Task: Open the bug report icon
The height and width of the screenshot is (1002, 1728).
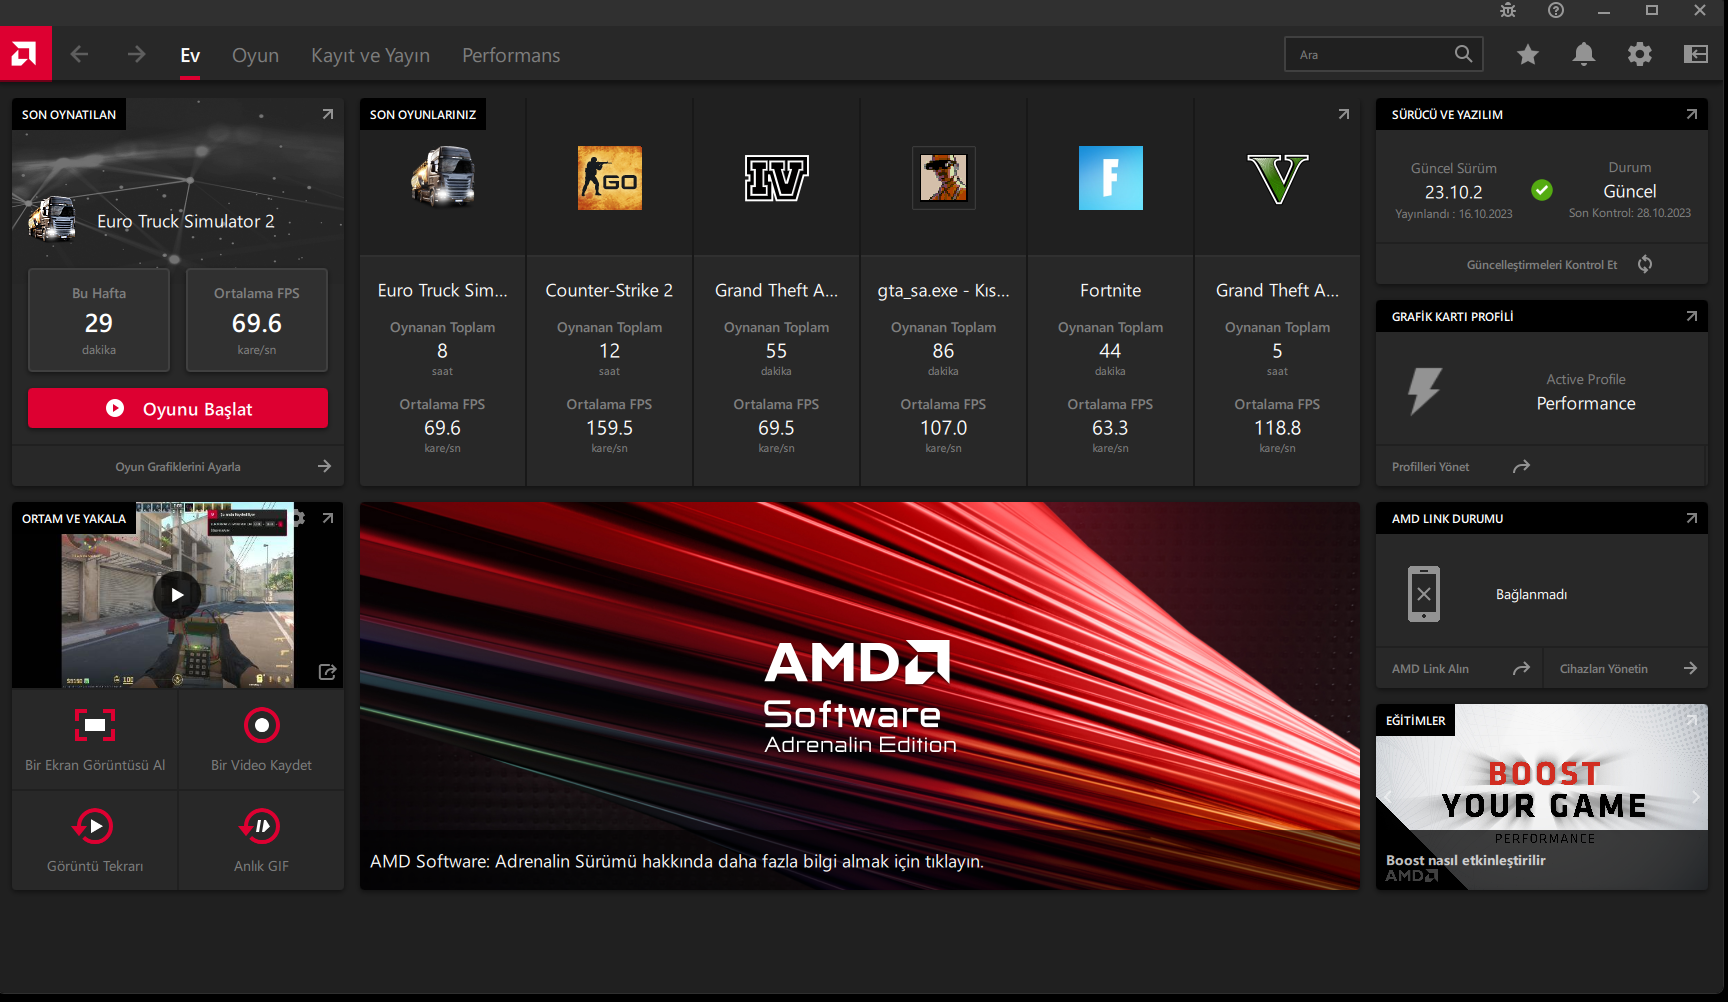Action: coord(1508,10)
